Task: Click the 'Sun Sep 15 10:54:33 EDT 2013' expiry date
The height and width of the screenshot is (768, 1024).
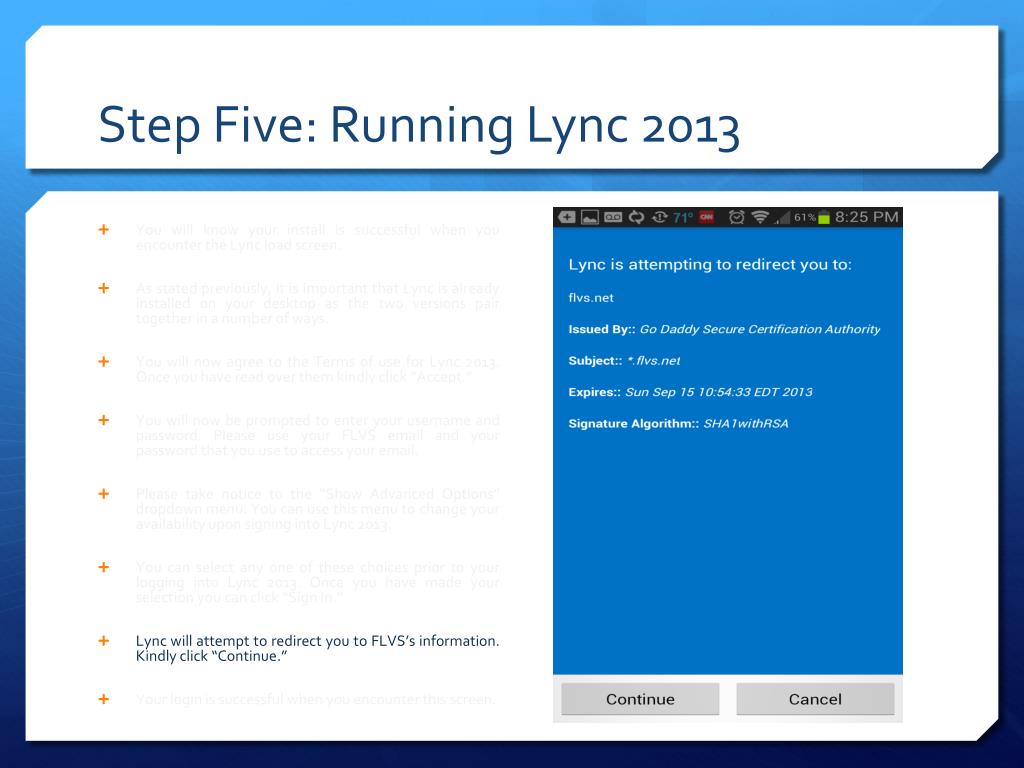Action: [x=719, y=392]
